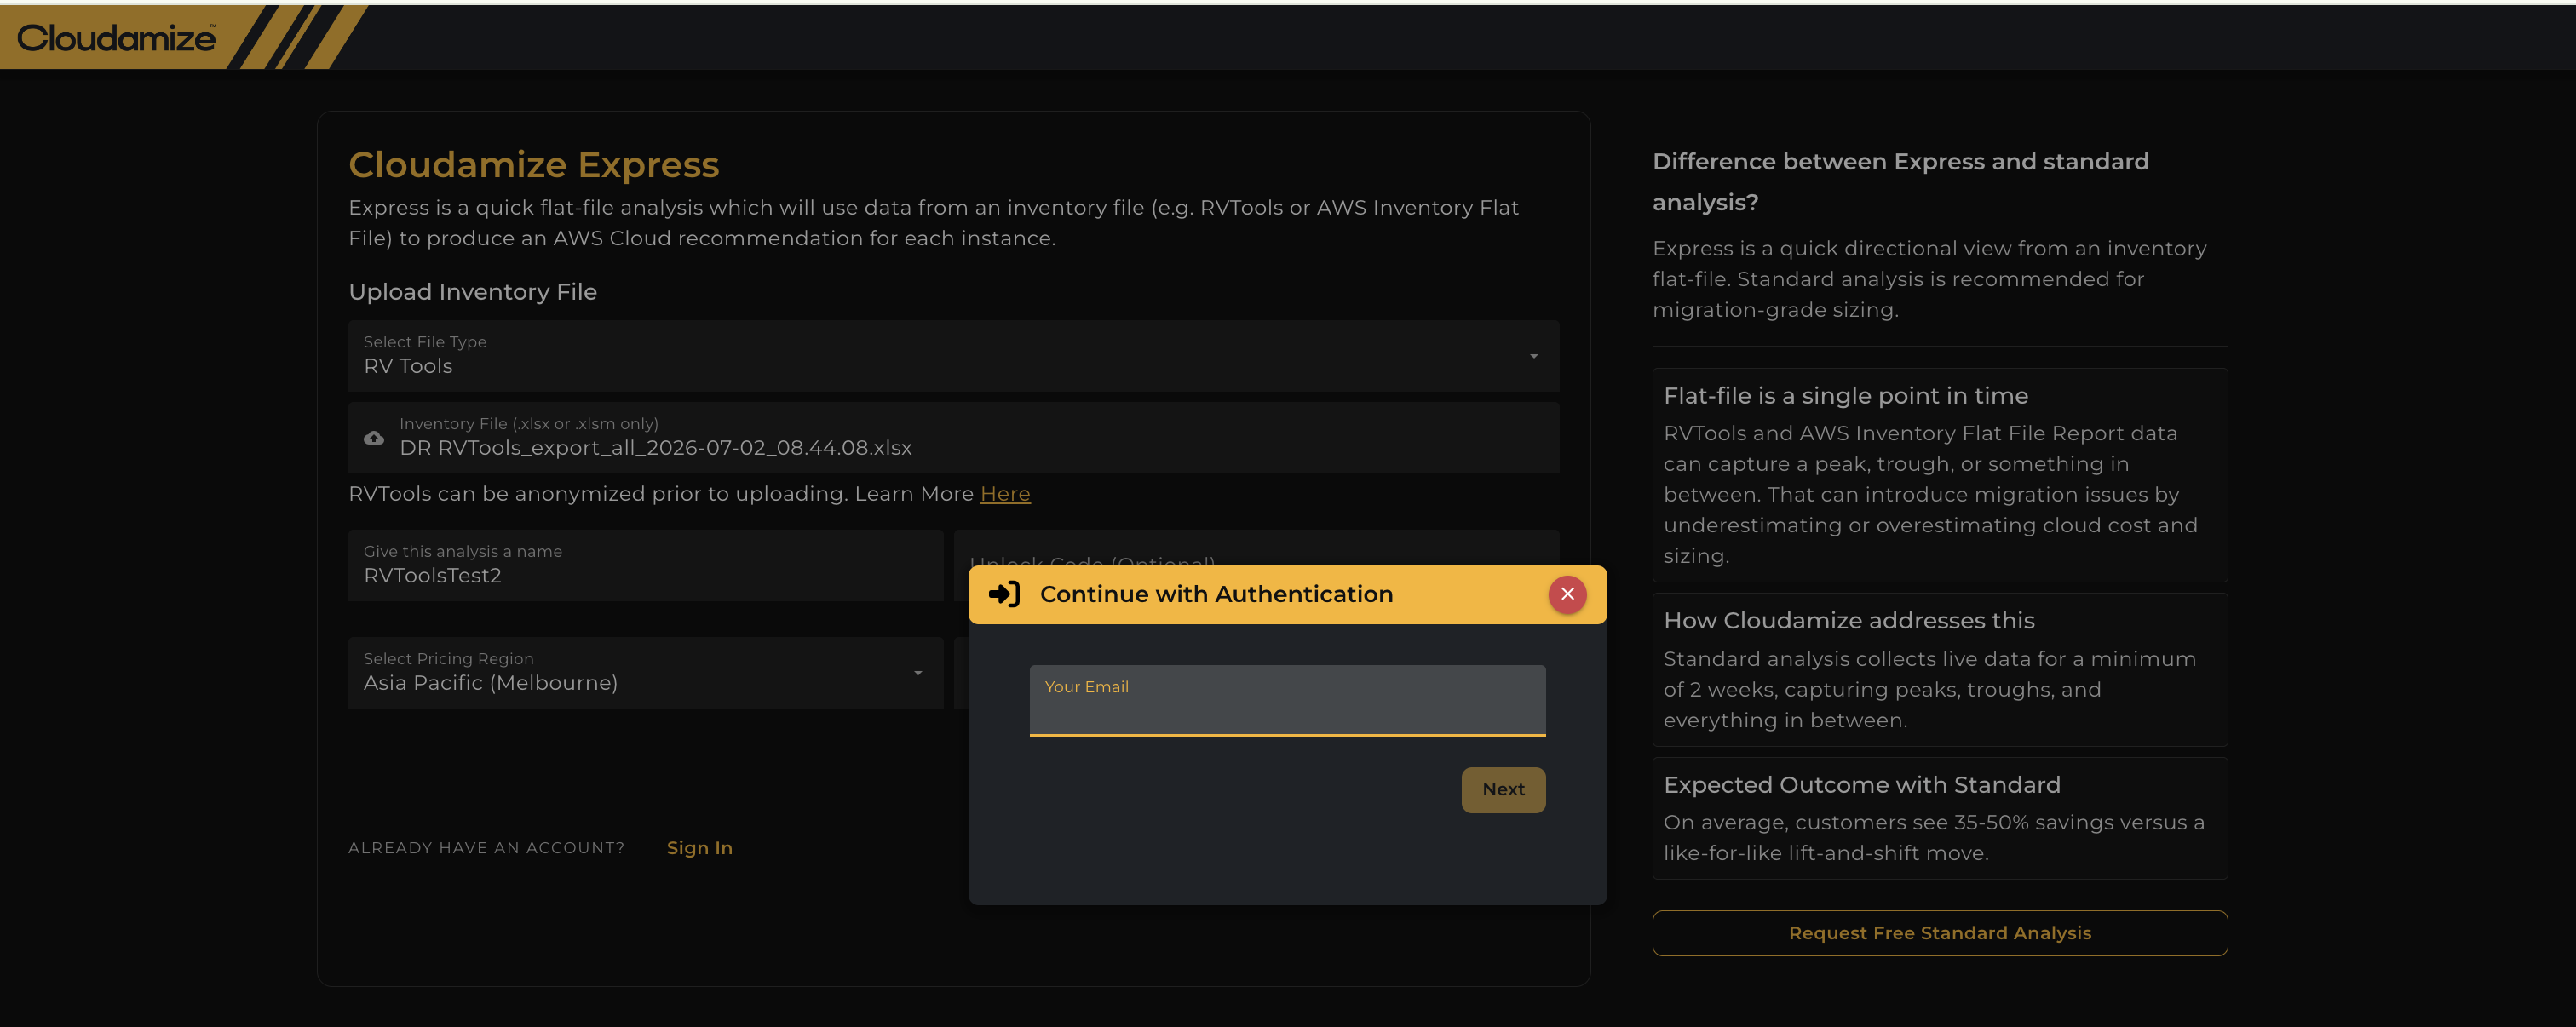Click 'Continue with Authentication' dialog title

(x=1216, y=594)
